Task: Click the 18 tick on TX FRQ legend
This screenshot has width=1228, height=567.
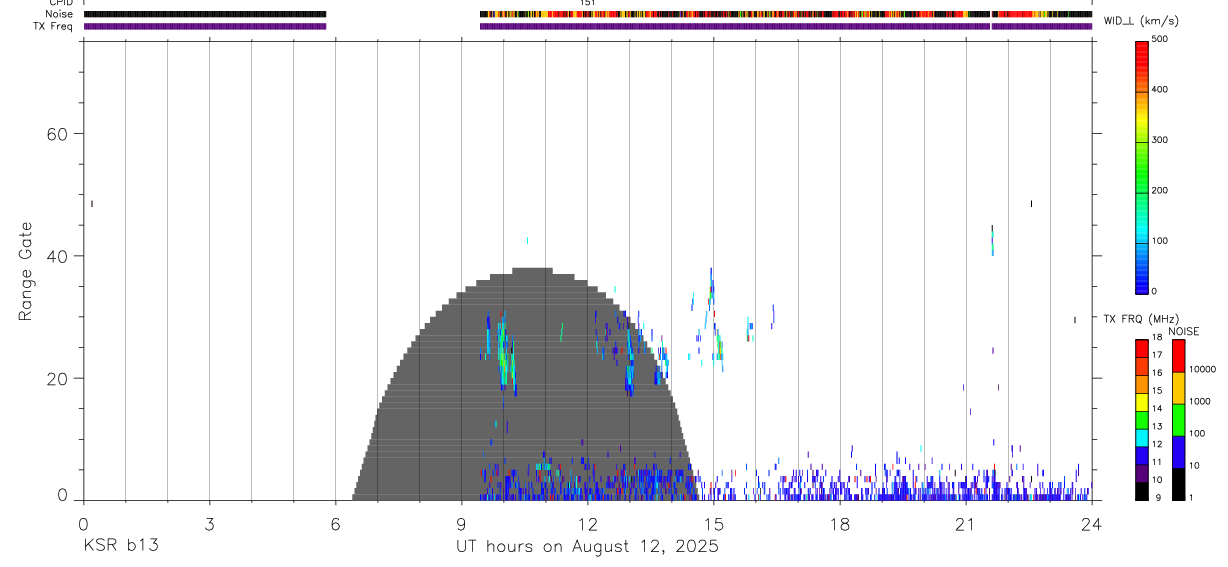Action: 1156,338
